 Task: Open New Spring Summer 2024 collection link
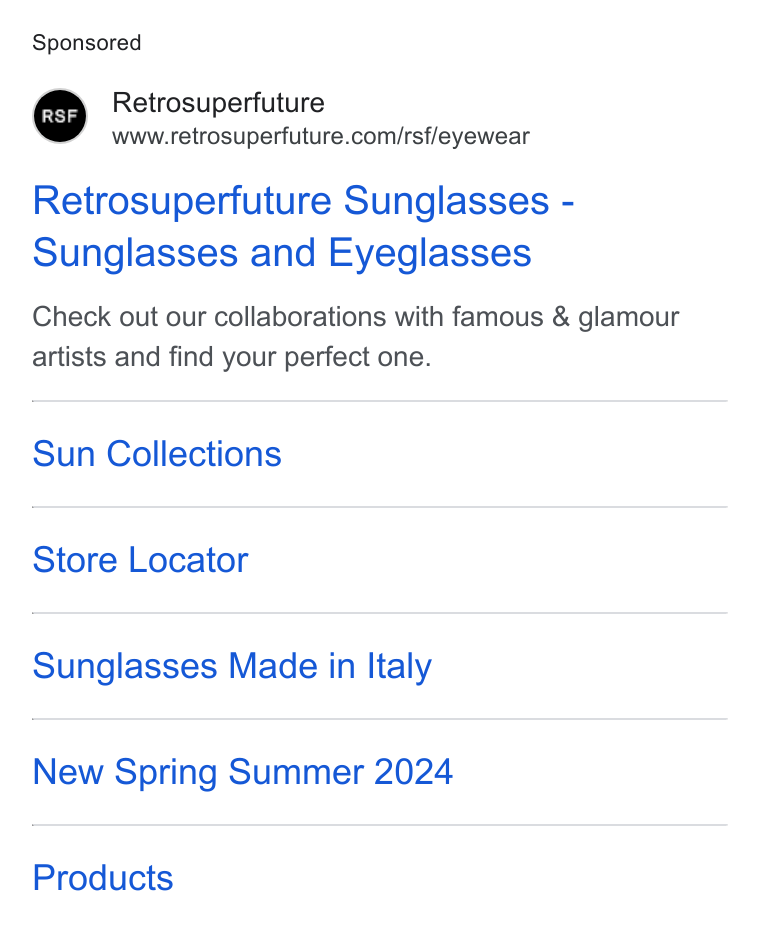pyautogui.click(x=243, y=773)
